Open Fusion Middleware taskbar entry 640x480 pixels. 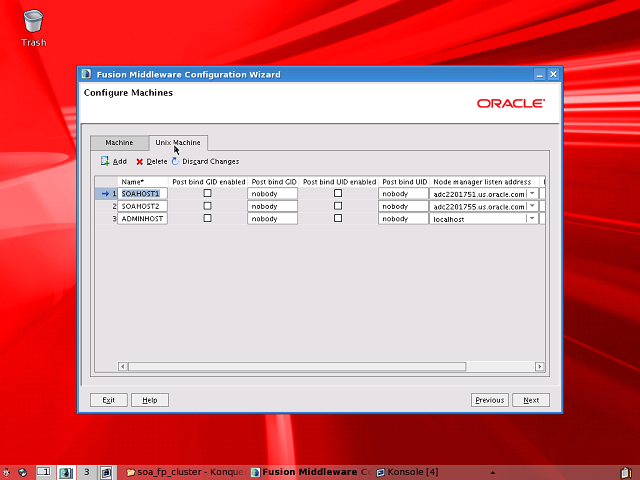coord(311,472)
